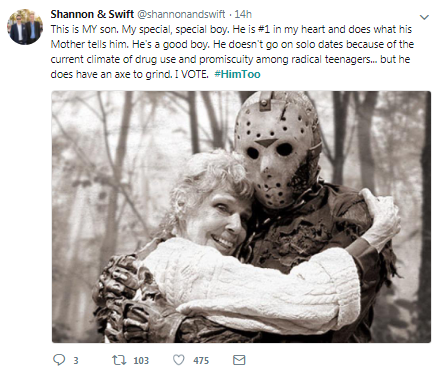This screenshot has height=371, width=438.
Task: Click the reply speech bubble icon
Action: [x=59, y=360]
